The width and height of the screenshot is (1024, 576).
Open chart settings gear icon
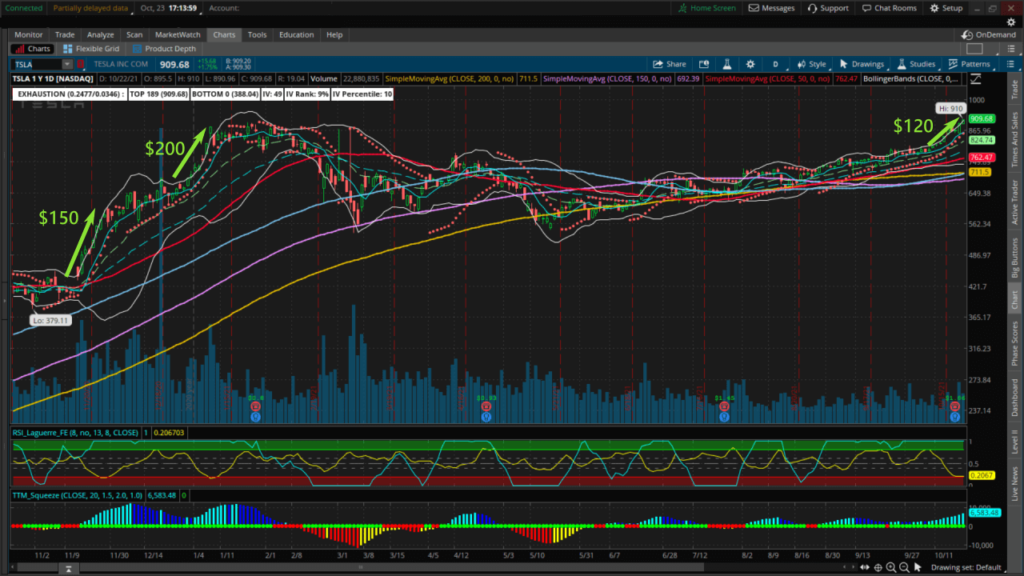[x=748, y=63]
